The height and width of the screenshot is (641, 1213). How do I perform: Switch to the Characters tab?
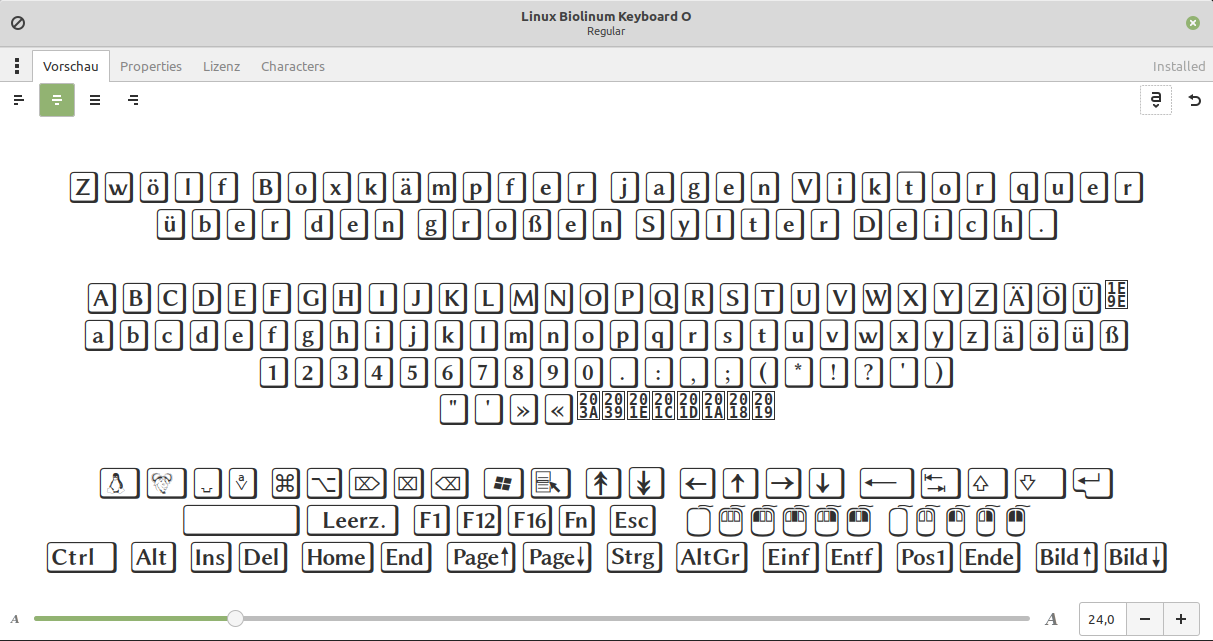[x=292, y=66]
